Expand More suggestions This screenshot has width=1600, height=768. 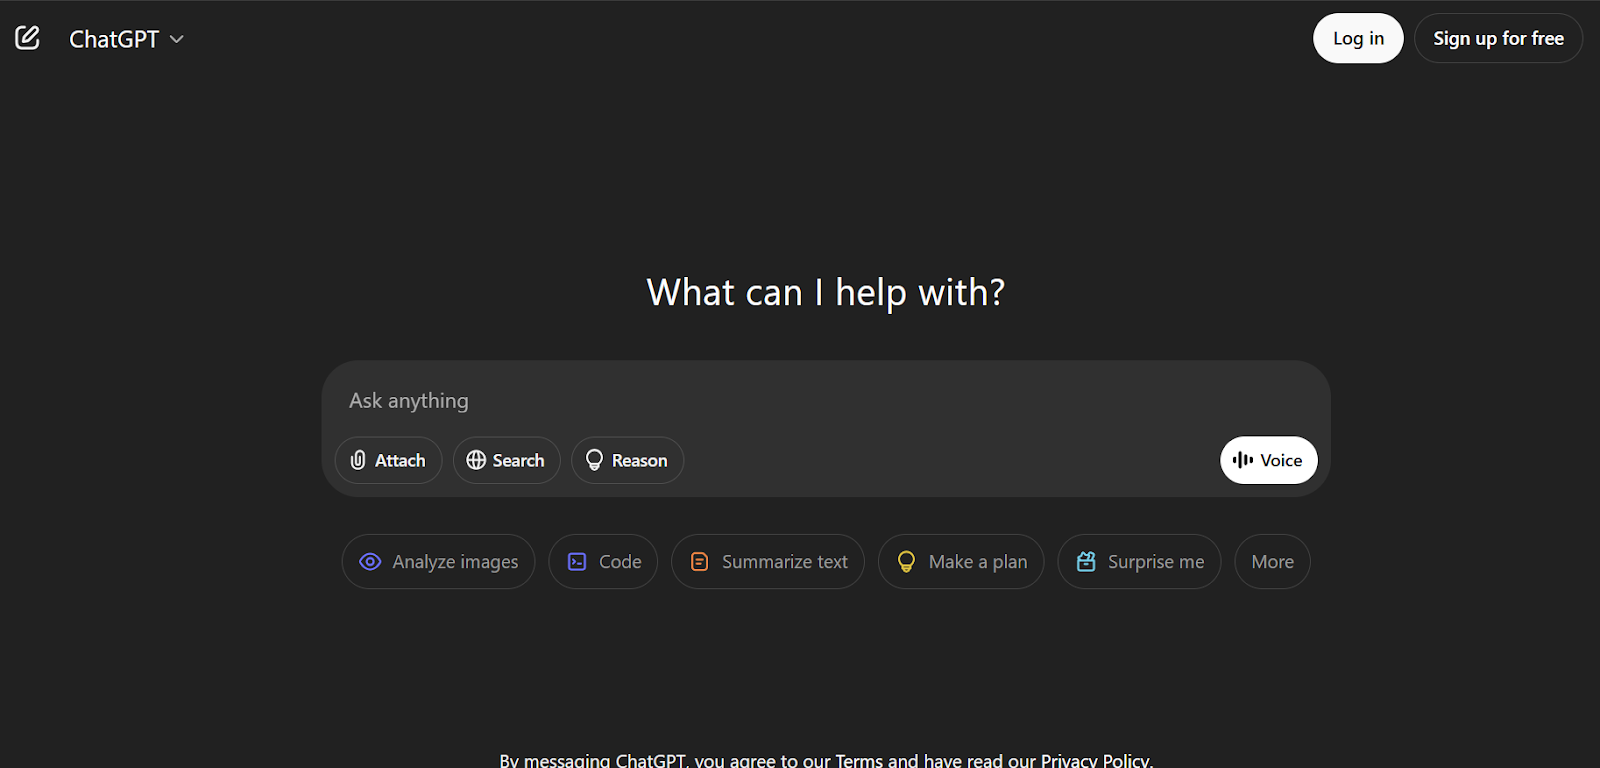pos(1272,562)
